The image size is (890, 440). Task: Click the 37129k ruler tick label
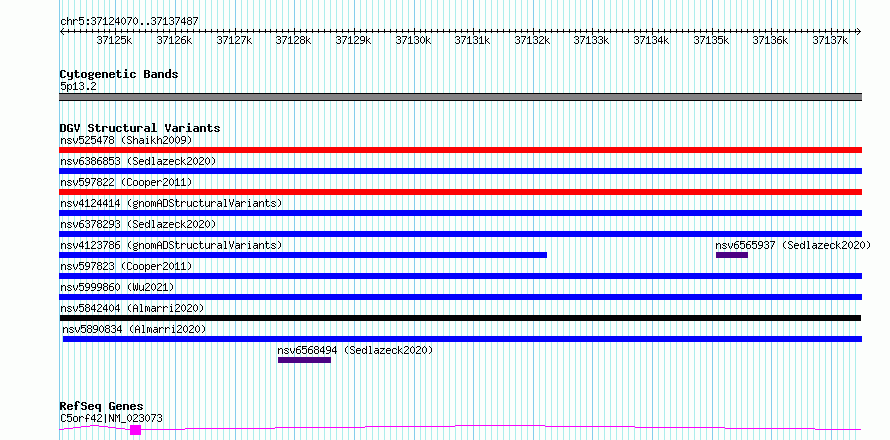tap(353, 40)
